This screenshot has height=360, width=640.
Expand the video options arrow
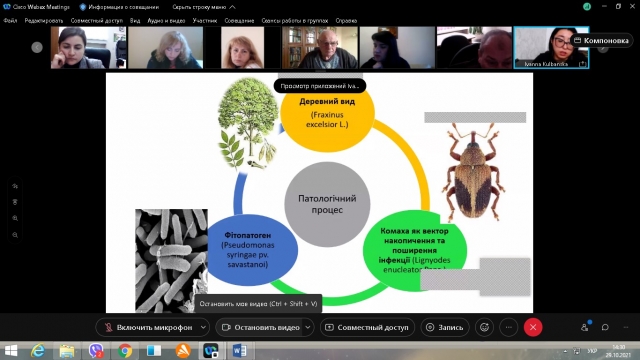click(x=308, y=327)
